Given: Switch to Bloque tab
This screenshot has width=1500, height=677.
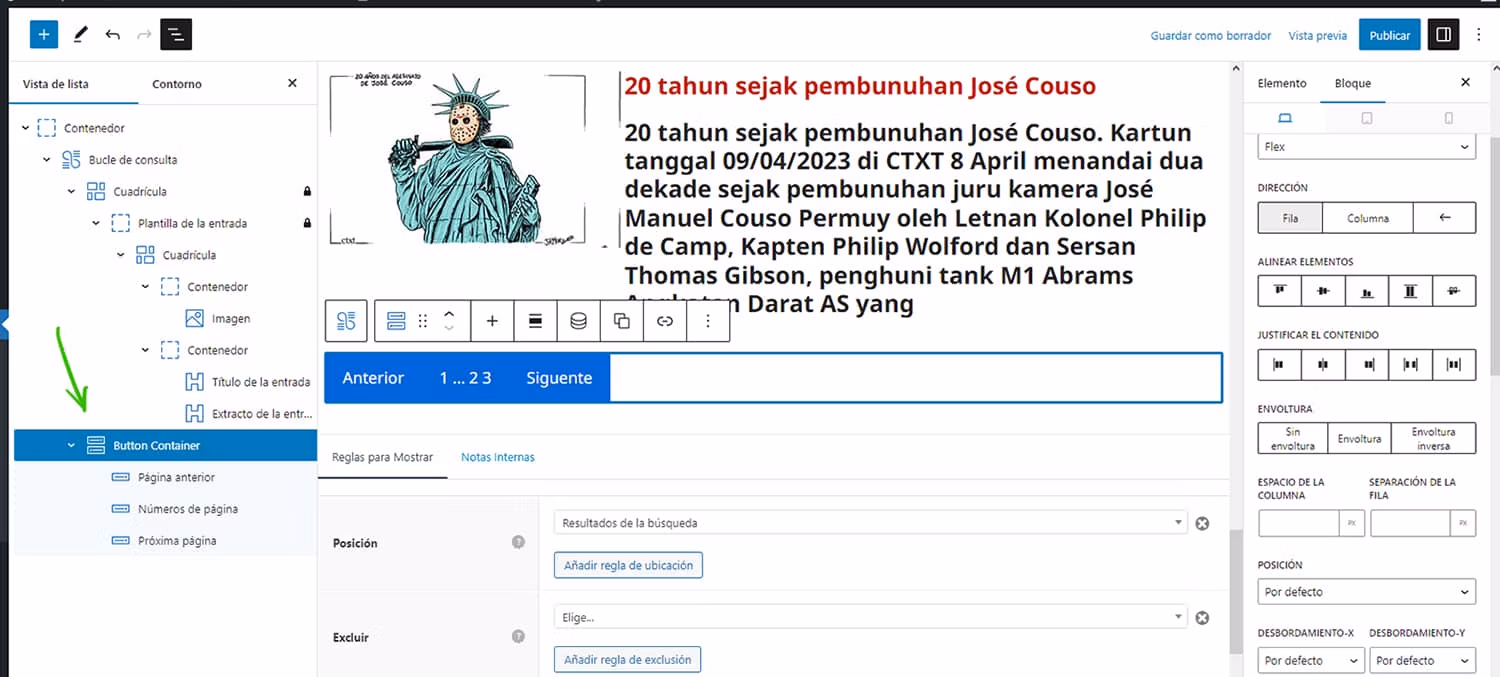Looking at the screenshot, I should pyautogui.click(x=1353, y=83).
